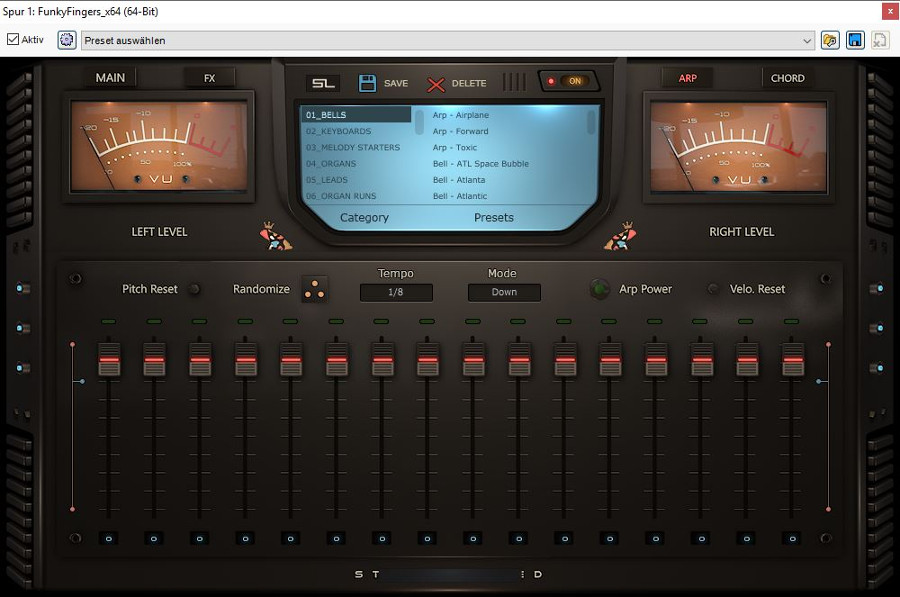Choose the Bell - Atlanta preset

(459, 180)
